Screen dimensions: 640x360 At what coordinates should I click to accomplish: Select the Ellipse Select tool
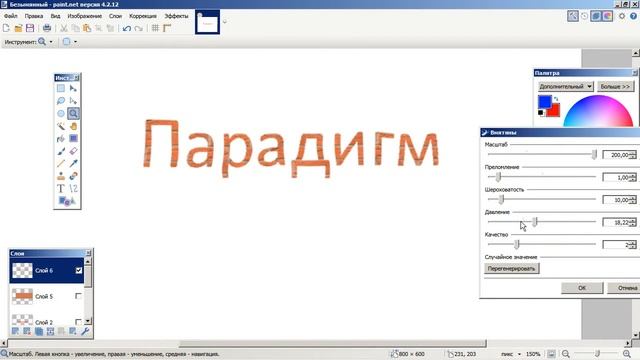[61, 113]
